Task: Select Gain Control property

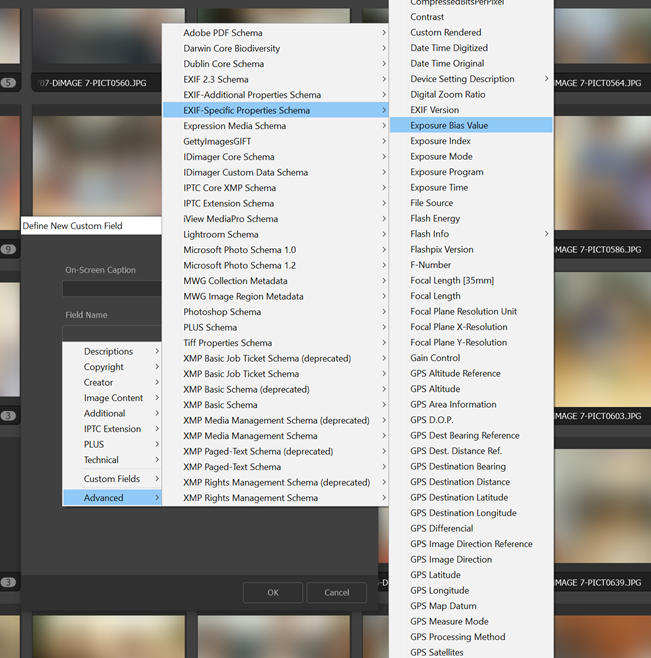Action: (x=471, y=358)
